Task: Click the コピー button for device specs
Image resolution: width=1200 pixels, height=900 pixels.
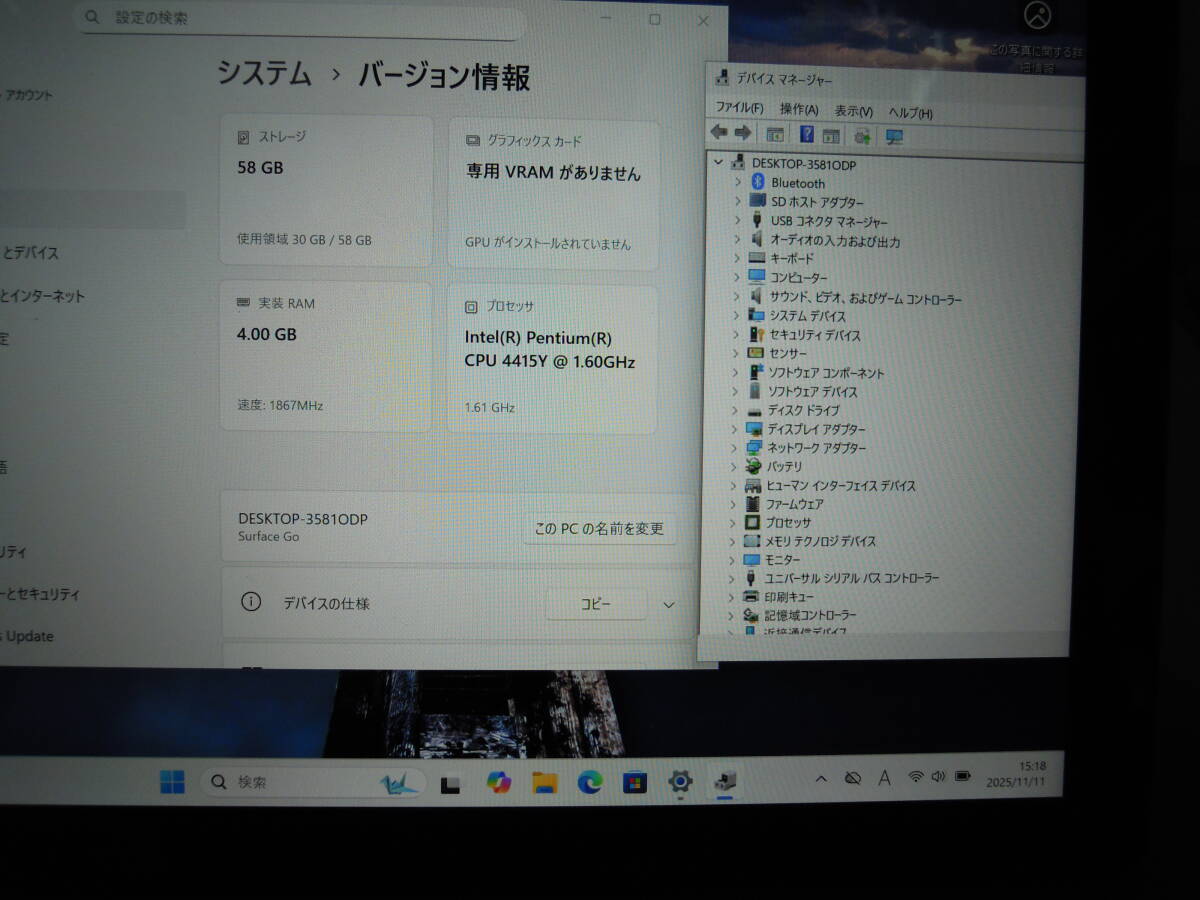Action: tap(596, 604)
